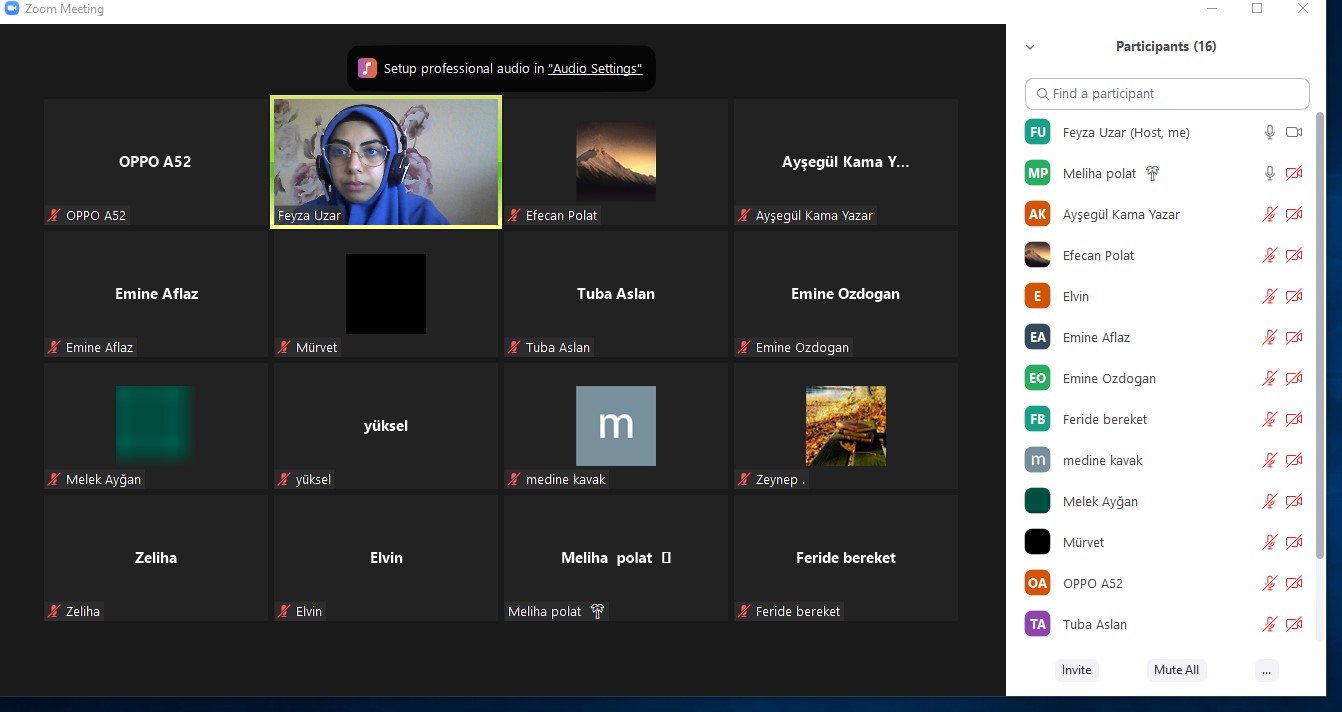The width and height of the screenshot is (1342, 712).
Task: Click the music note audio setup icon
Action: (x=367, y=68)
